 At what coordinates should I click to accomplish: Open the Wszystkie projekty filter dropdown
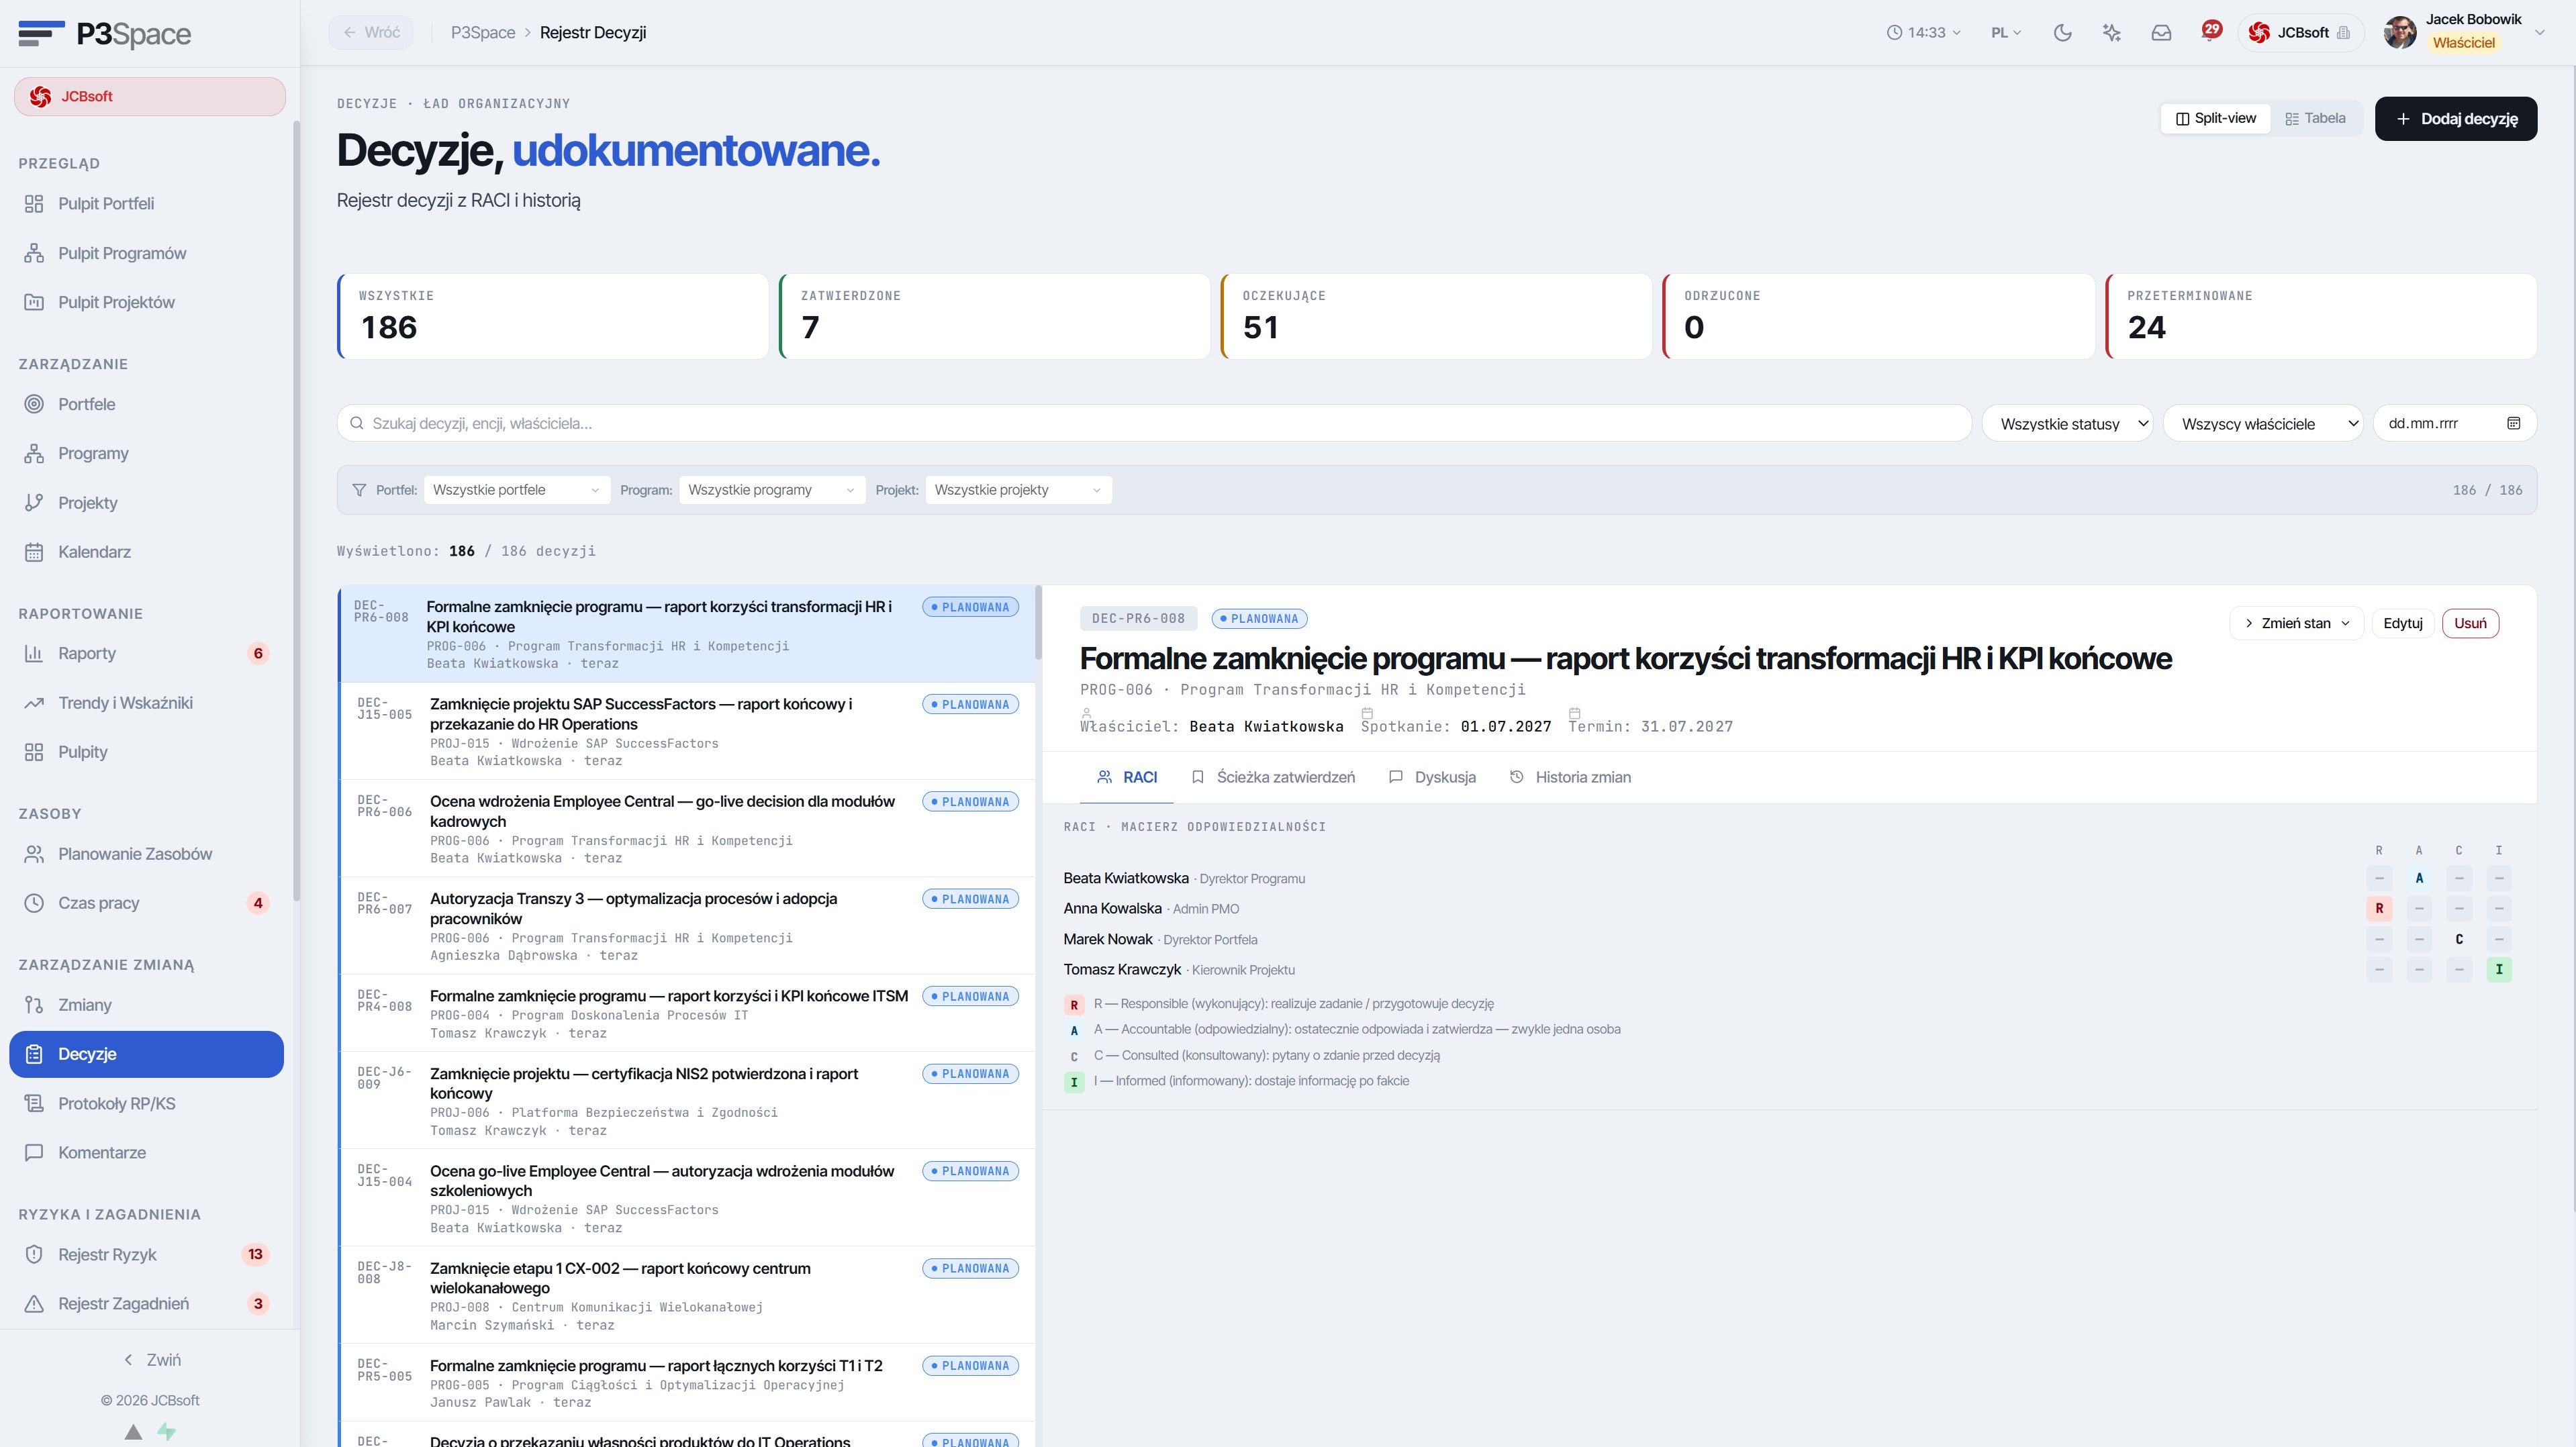click(1018, 490)
